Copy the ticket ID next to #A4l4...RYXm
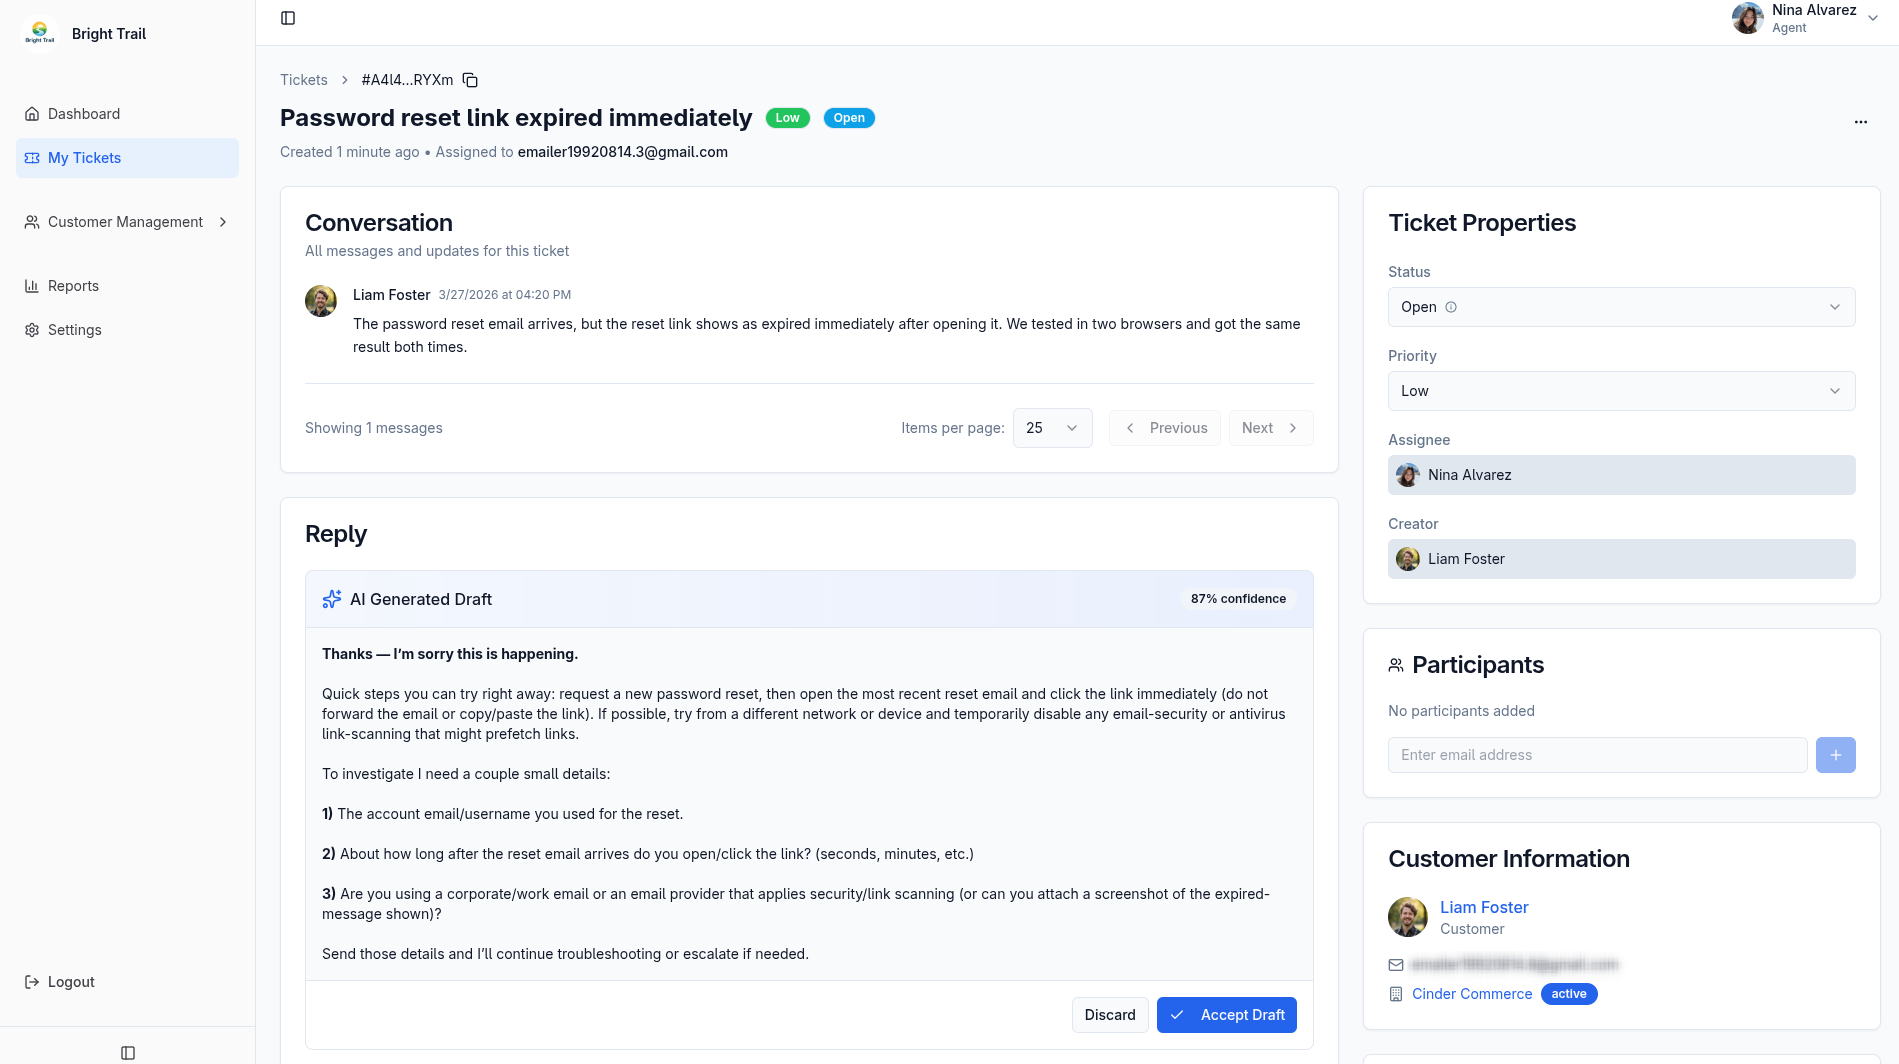 tap(470, 79)
